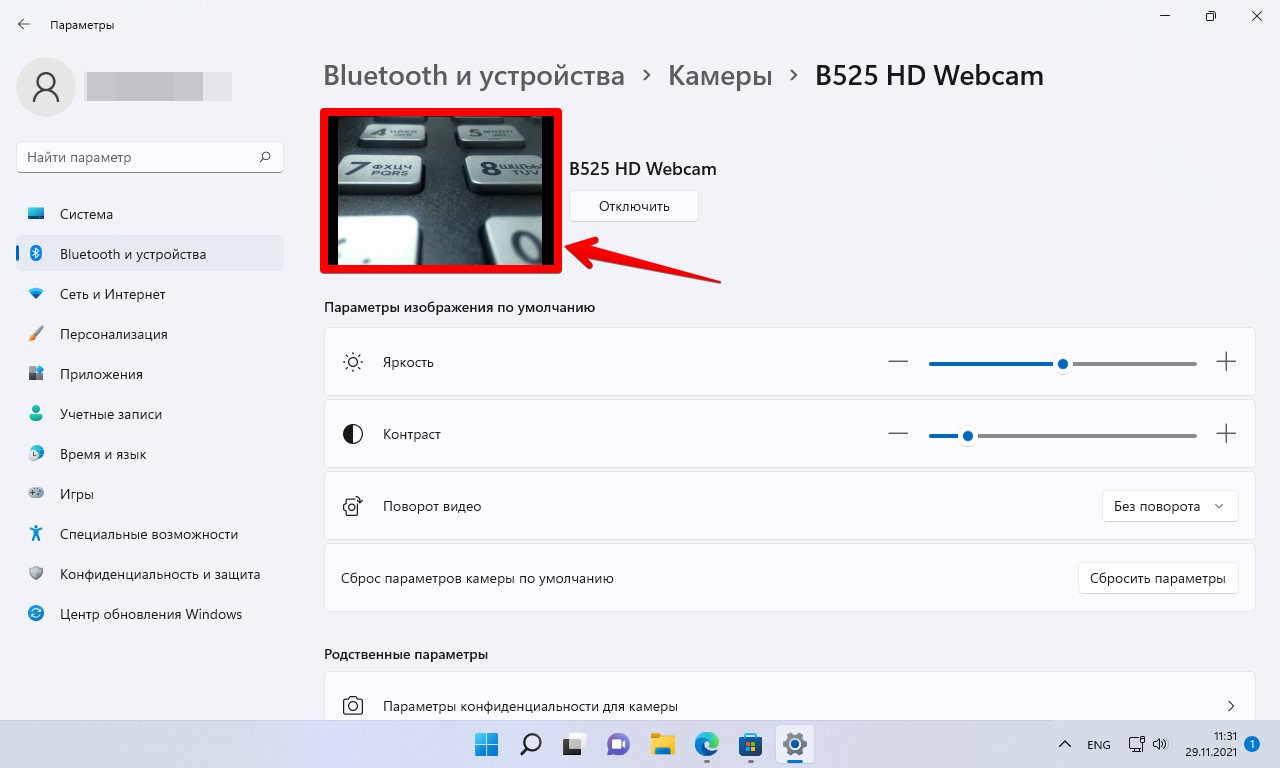
Task: Increase contrast with the plus button
Action: pos(1226,434)
